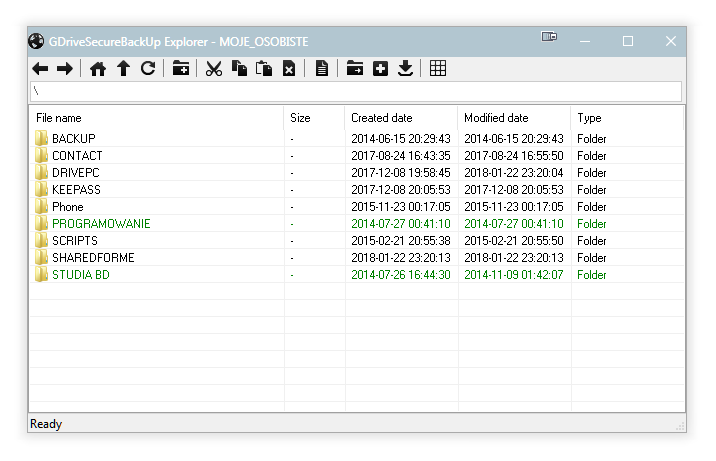The width and height of the screenshot is (716, 461).
Task: Click created date 2015-11-23 00:17:05
Action: coord(400,207)
